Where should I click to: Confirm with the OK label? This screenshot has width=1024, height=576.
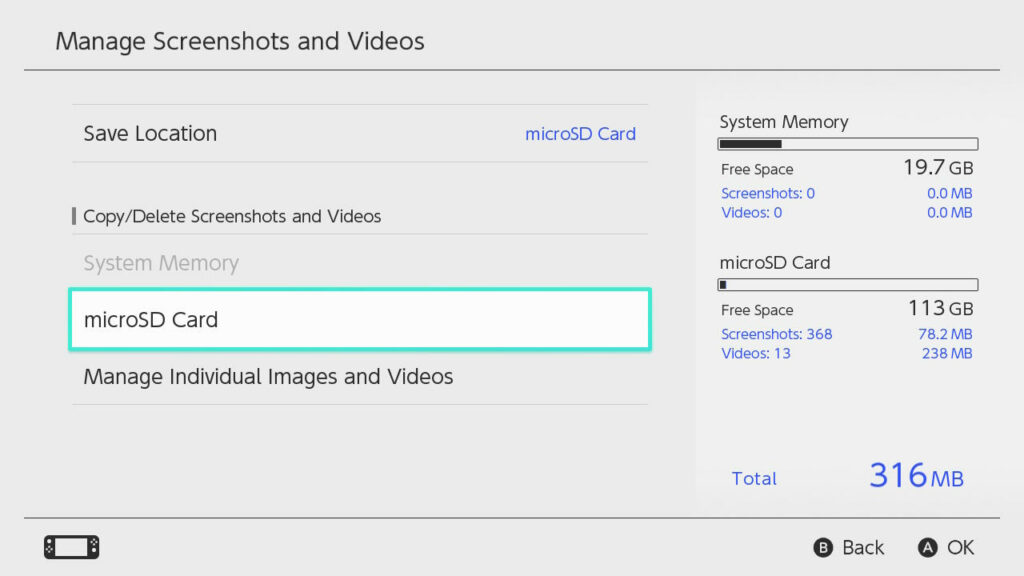[961, 547]
